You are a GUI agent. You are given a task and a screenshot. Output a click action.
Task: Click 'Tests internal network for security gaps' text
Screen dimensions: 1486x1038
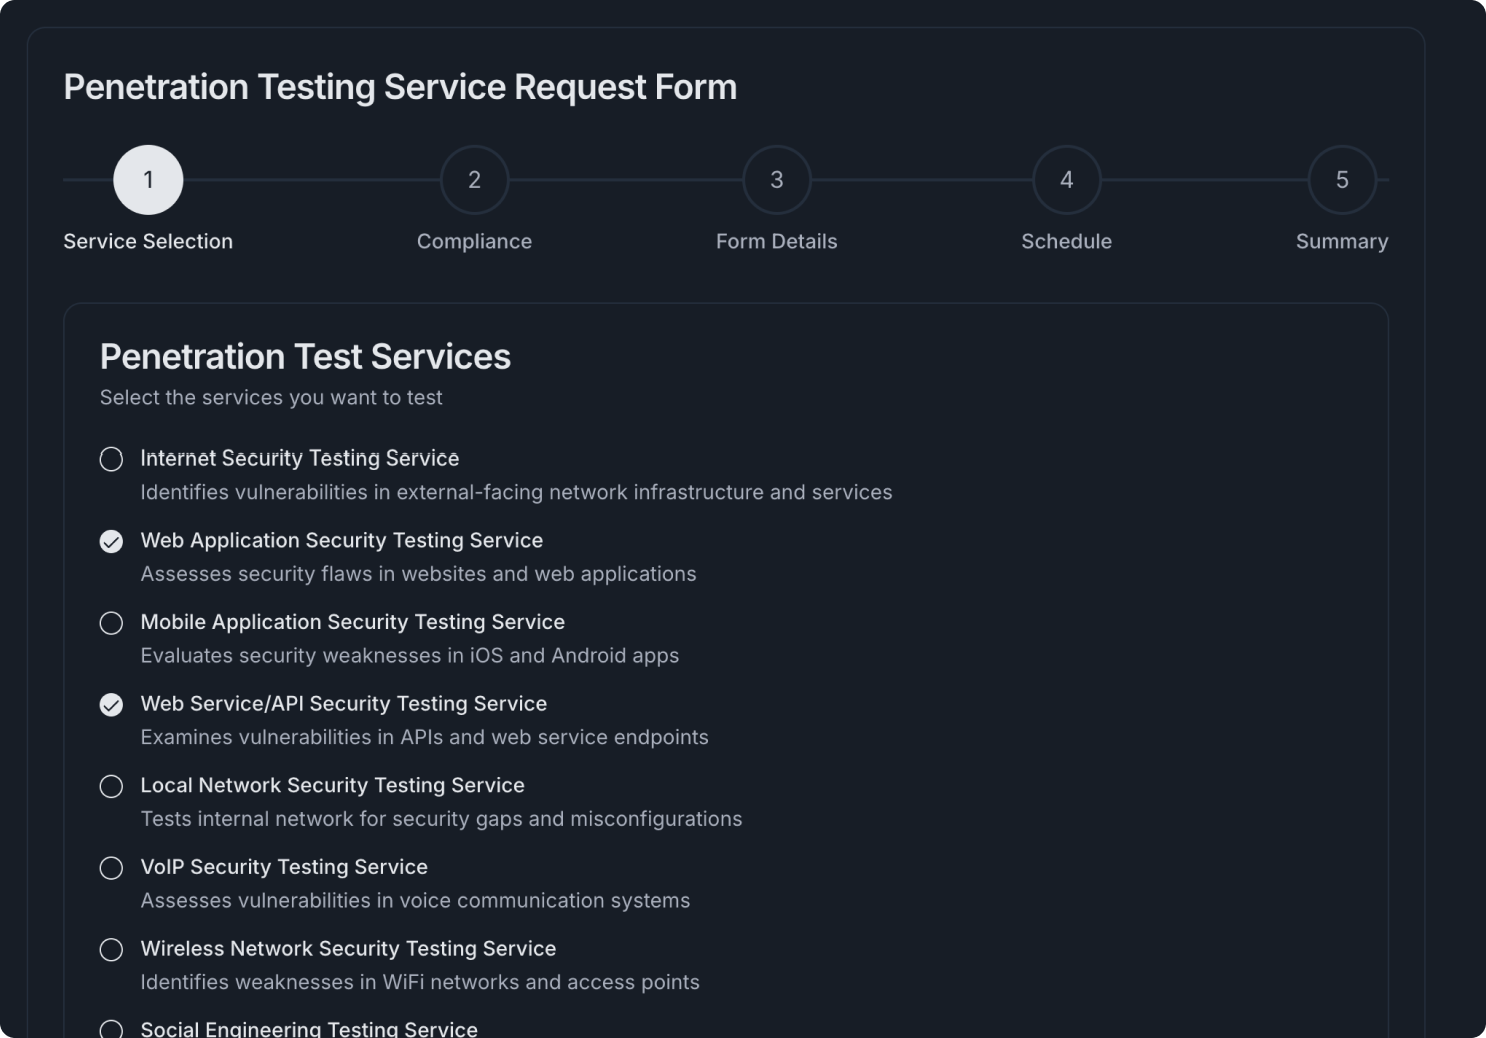441,819
